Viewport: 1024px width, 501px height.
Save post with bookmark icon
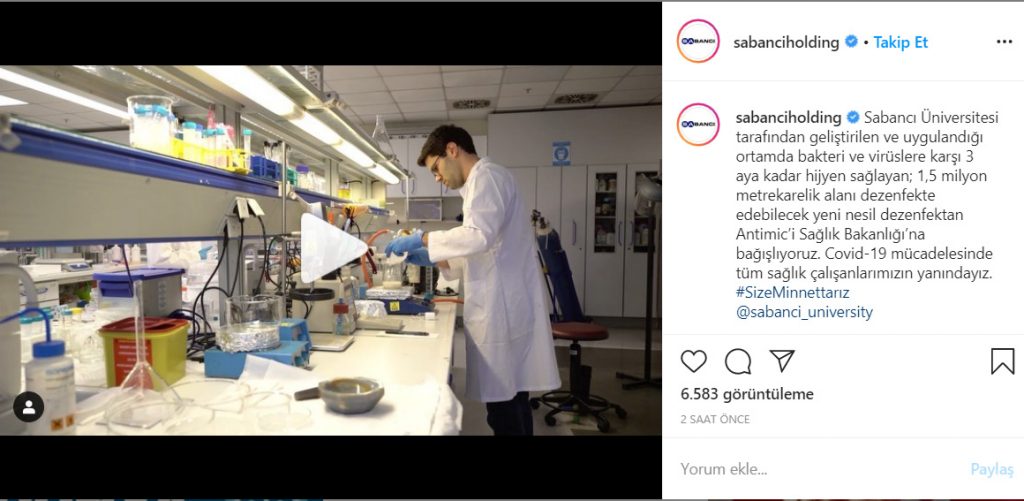tap(1002, 361)
